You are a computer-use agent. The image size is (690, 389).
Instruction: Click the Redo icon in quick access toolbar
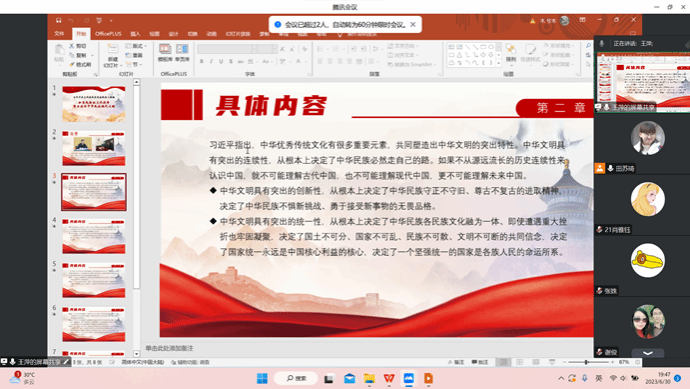point(86,20)
